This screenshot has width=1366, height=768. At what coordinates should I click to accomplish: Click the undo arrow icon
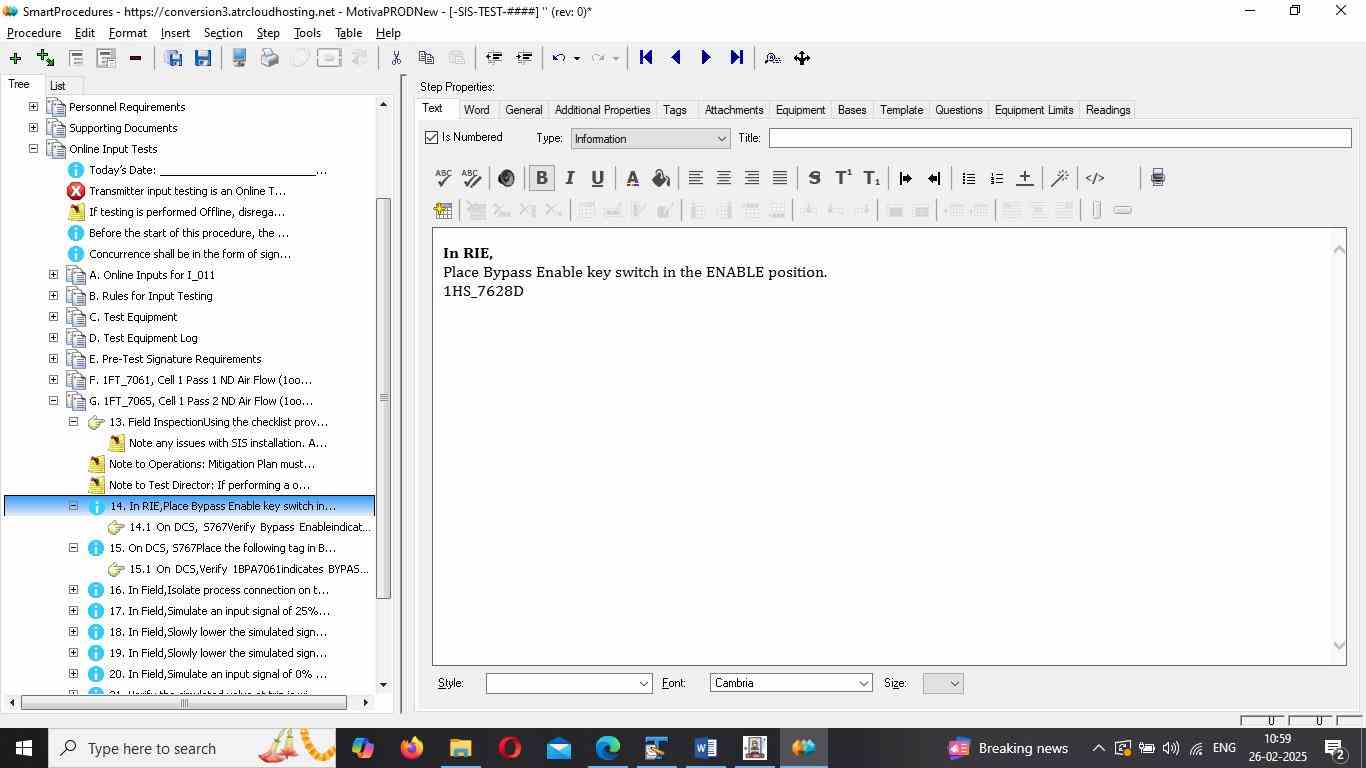tap(559, 58)
